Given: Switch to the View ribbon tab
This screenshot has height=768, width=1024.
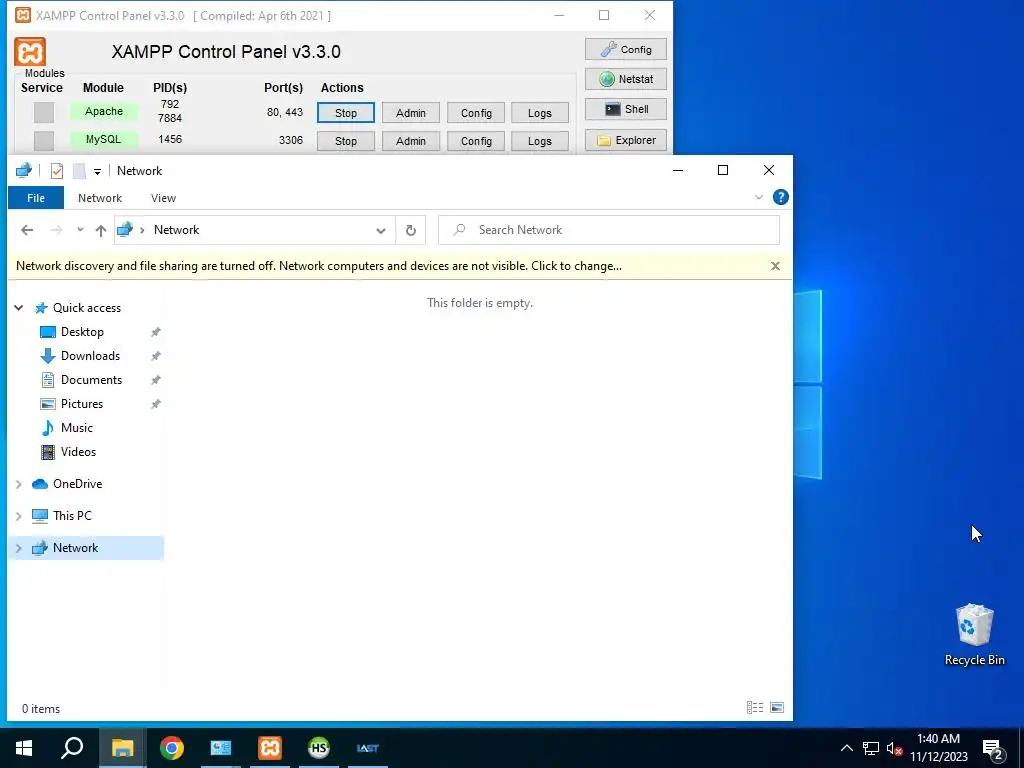Looking at the screenshot, I should pos(163,198).
